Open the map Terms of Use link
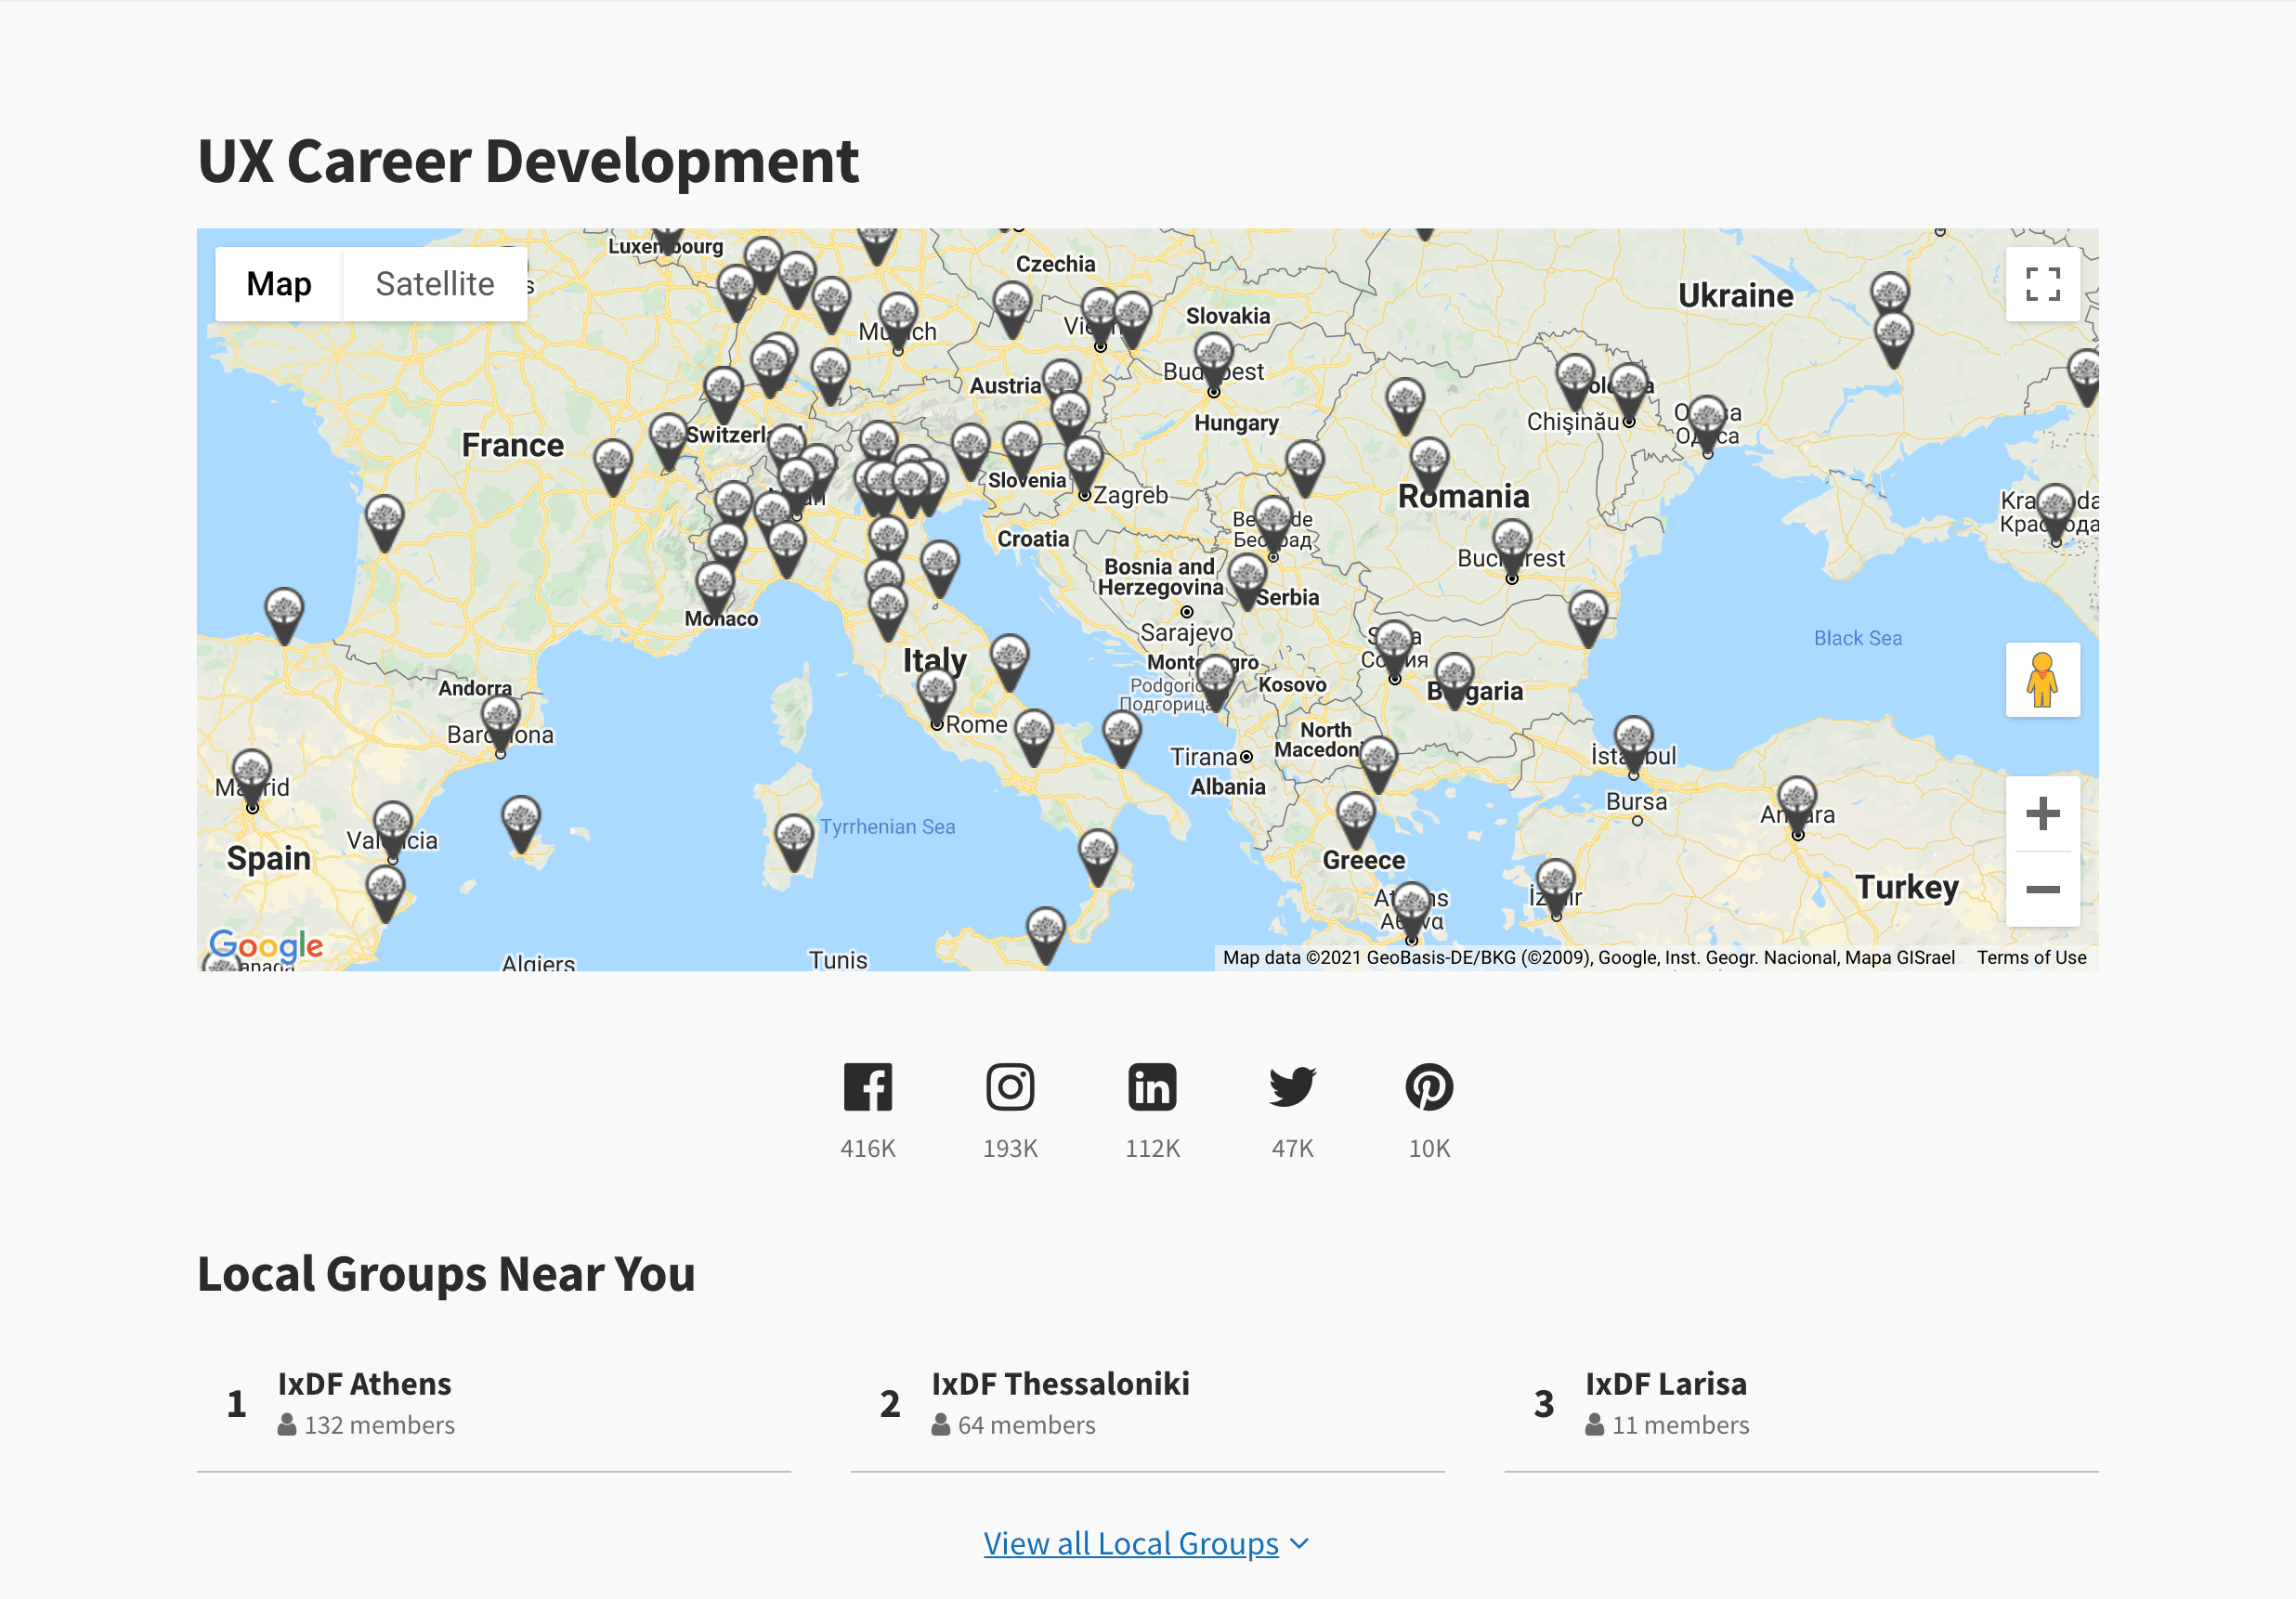The height and width of the screenshot is (1599, 2296). point(2031,957)
